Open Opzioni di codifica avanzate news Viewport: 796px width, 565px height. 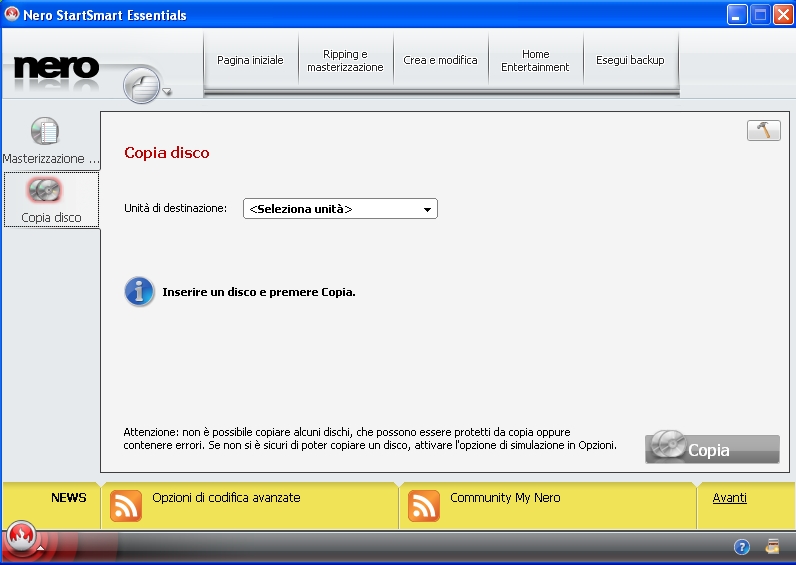point(226,497)
